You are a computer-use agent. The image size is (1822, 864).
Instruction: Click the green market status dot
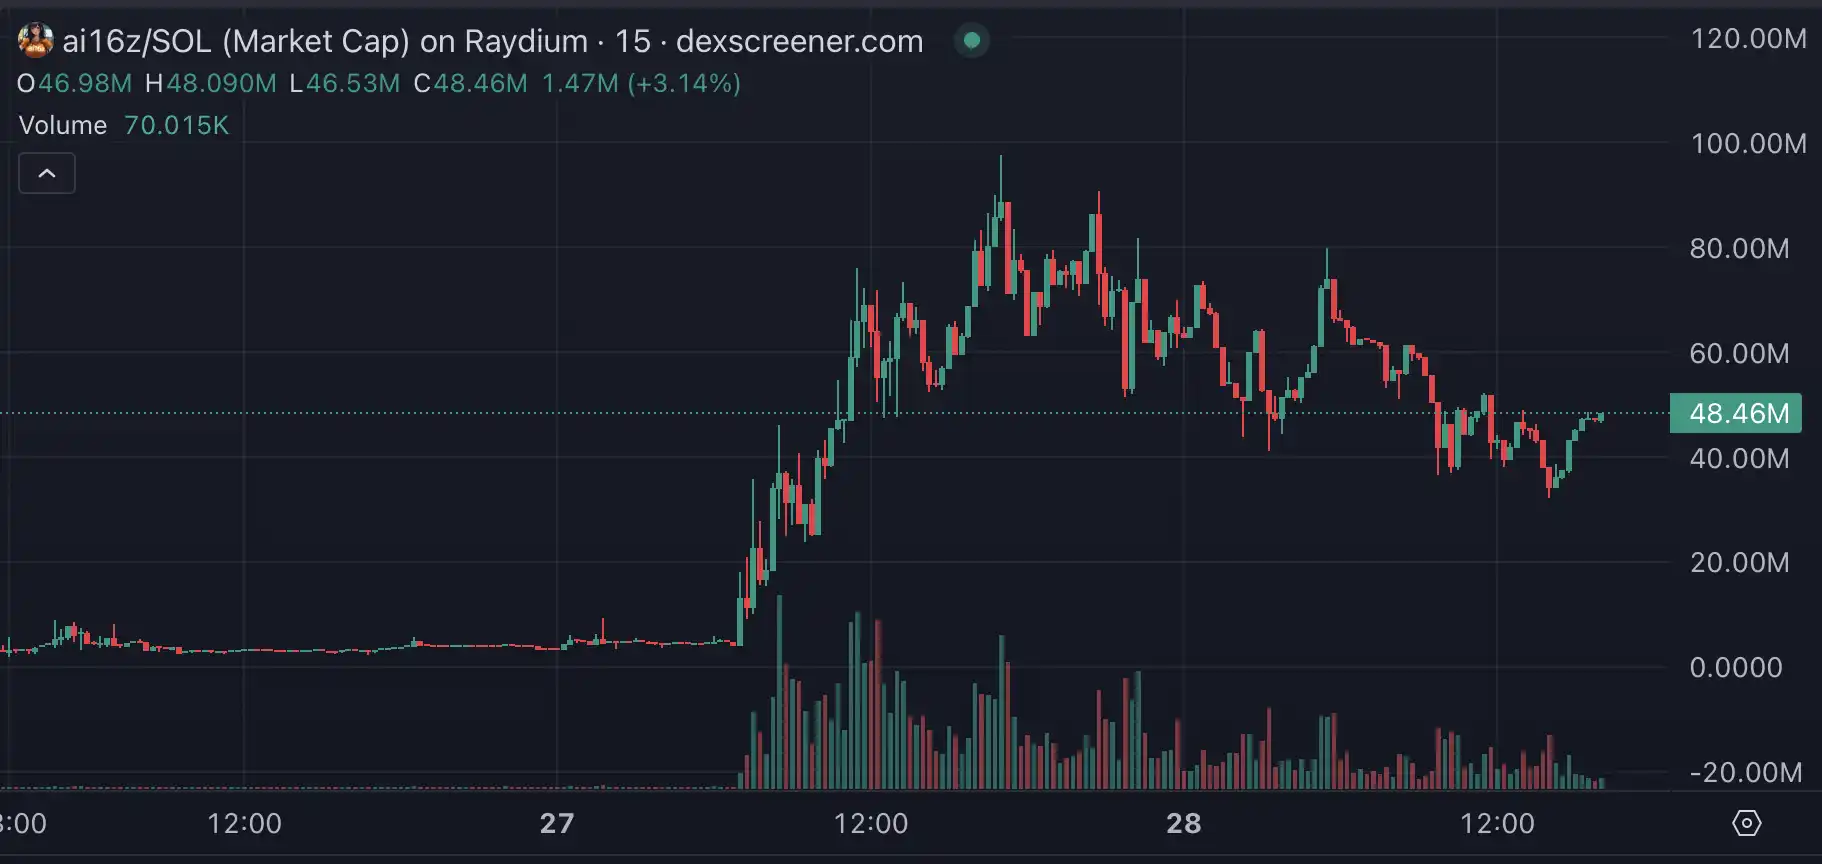(971, 41)
